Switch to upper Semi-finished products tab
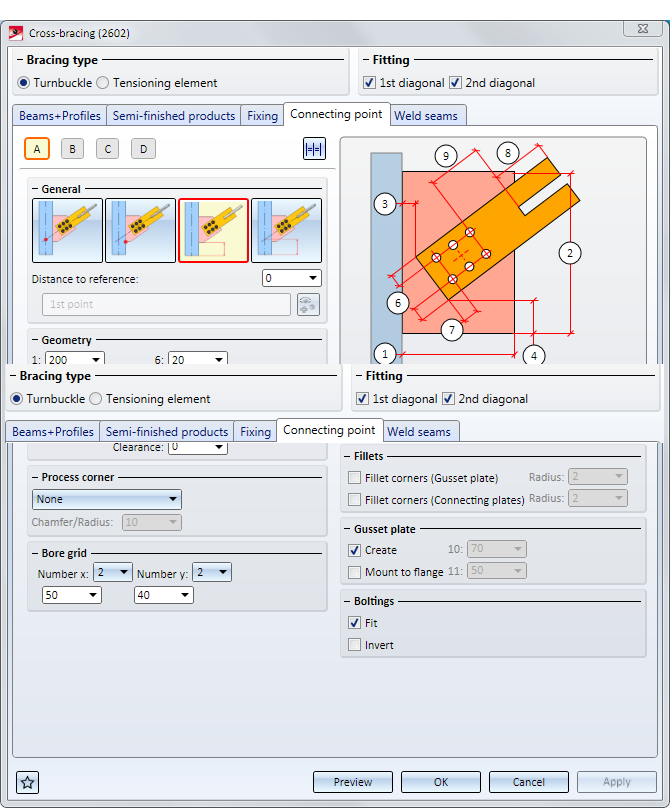The image size is (670, 808). [174, 115]
